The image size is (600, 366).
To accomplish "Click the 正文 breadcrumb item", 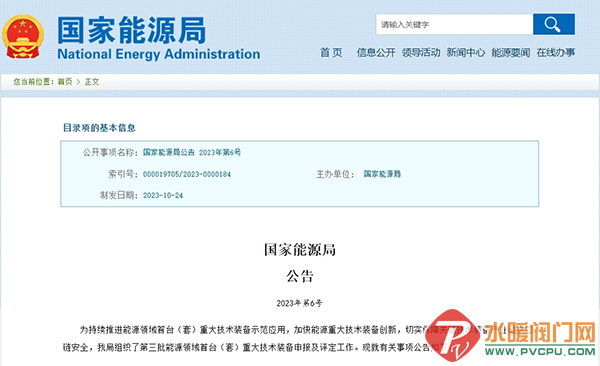I will click(92, 82).
